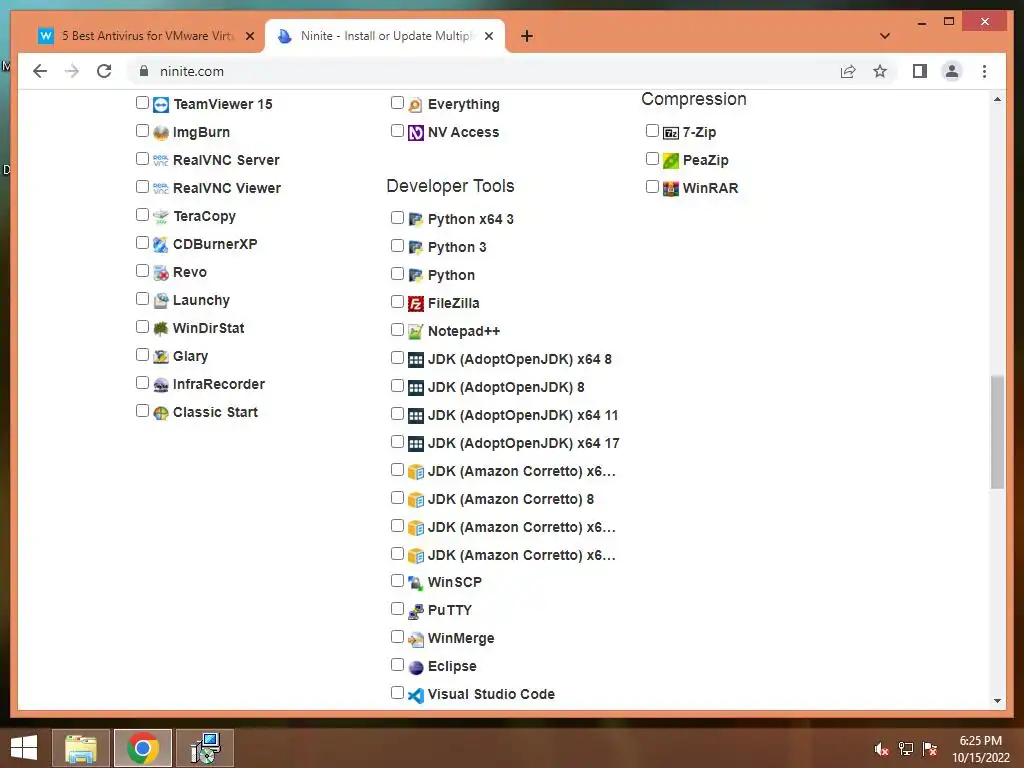Select the JDK (Amazon Corretto) 8 checkbox
This screenshot has height=768, width=1024.
coord(397,498)
